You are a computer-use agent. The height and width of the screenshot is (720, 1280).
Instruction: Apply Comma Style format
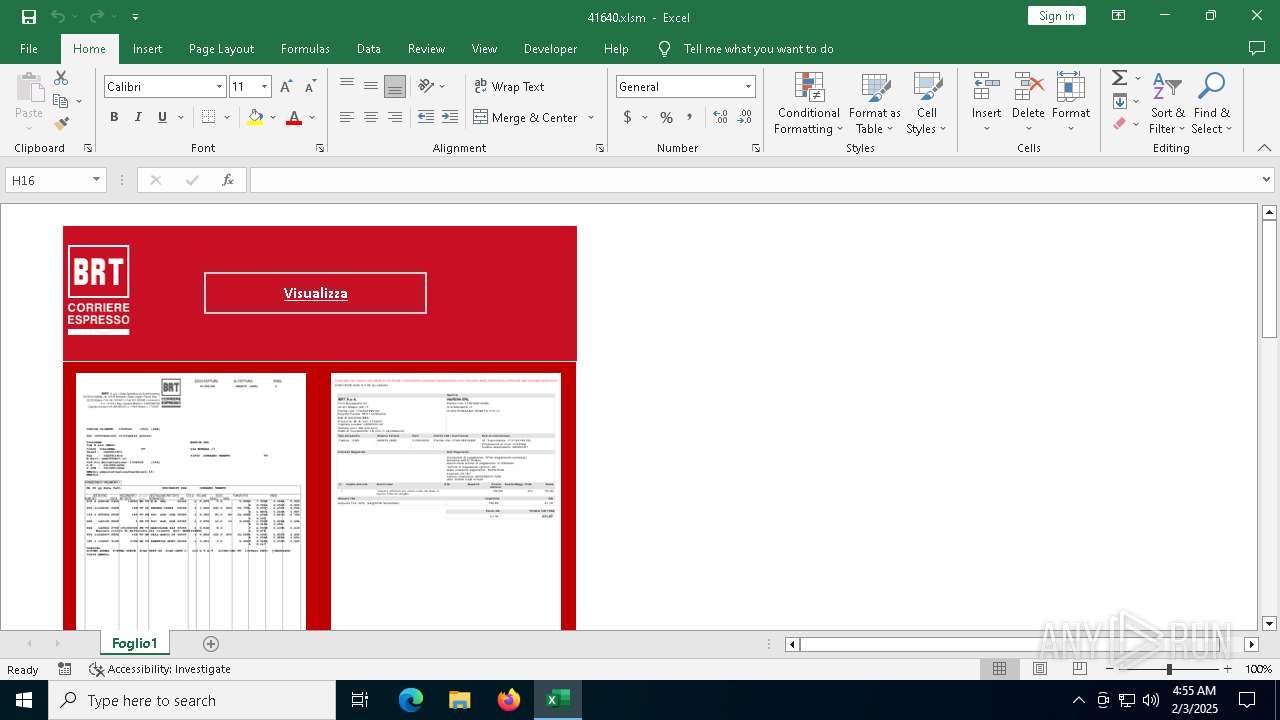[690, 117]
